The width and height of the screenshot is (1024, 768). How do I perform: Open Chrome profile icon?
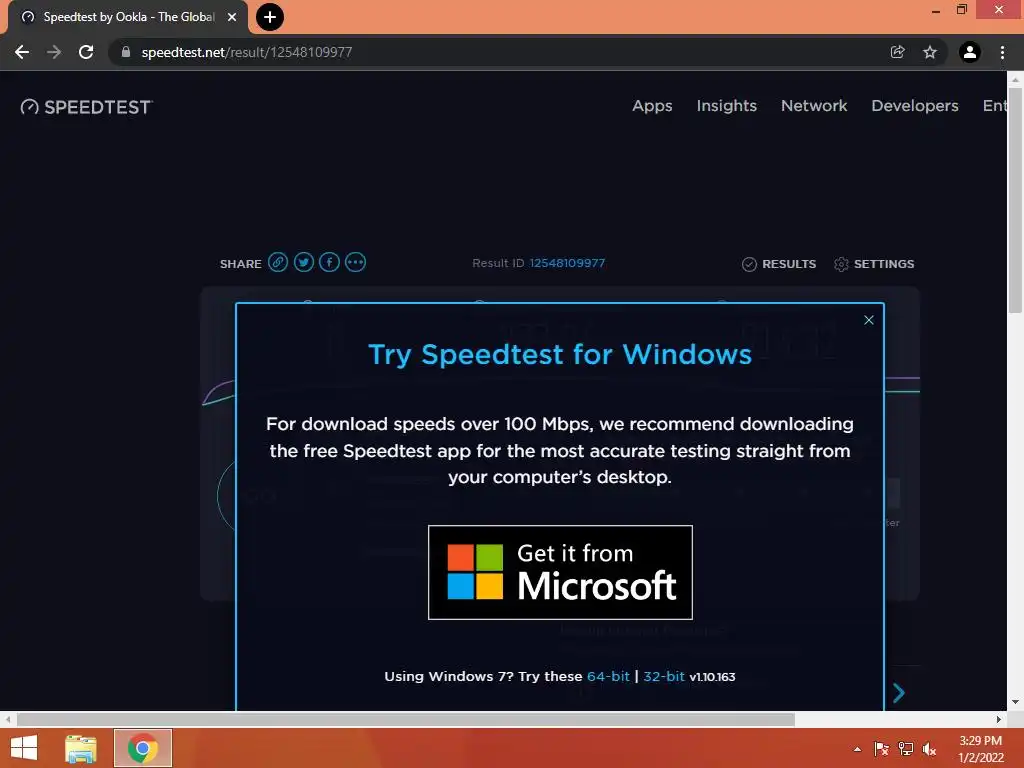coord(970,52)
